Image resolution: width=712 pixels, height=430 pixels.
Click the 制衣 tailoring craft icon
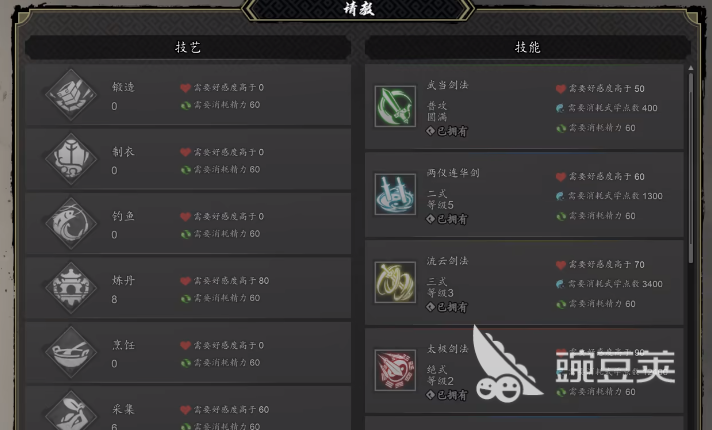coord(71,159)
